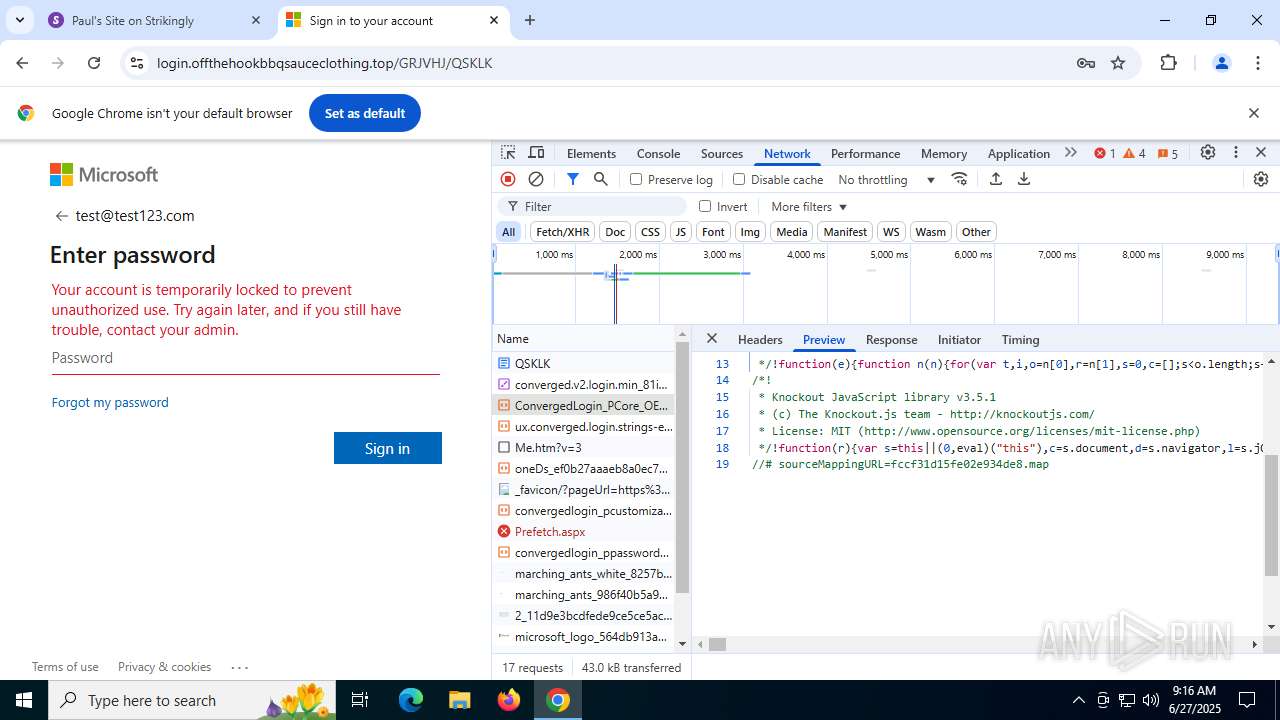Image resolution: width=1280 pixels, height=720 pixels.
Task: Toggle the device toolbar icon
Action: tap(536, 153)
